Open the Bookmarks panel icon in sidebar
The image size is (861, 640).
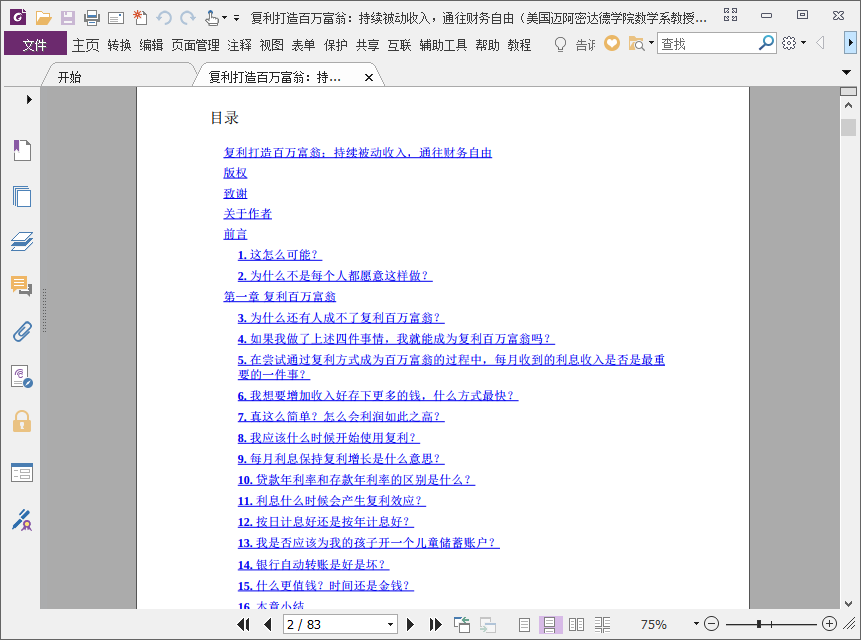coord(22,150)
